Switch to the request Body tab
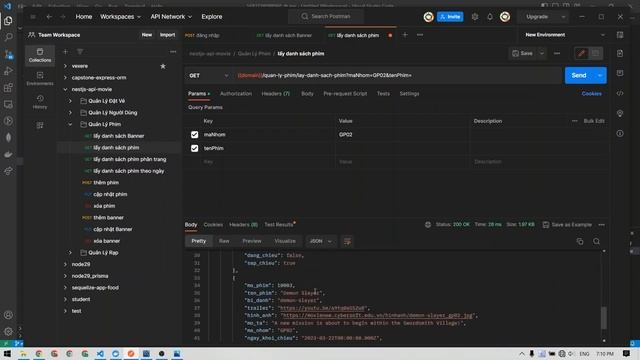Viewport: 640px width, 360px height. pyautogui.click(x=307, y=93)
